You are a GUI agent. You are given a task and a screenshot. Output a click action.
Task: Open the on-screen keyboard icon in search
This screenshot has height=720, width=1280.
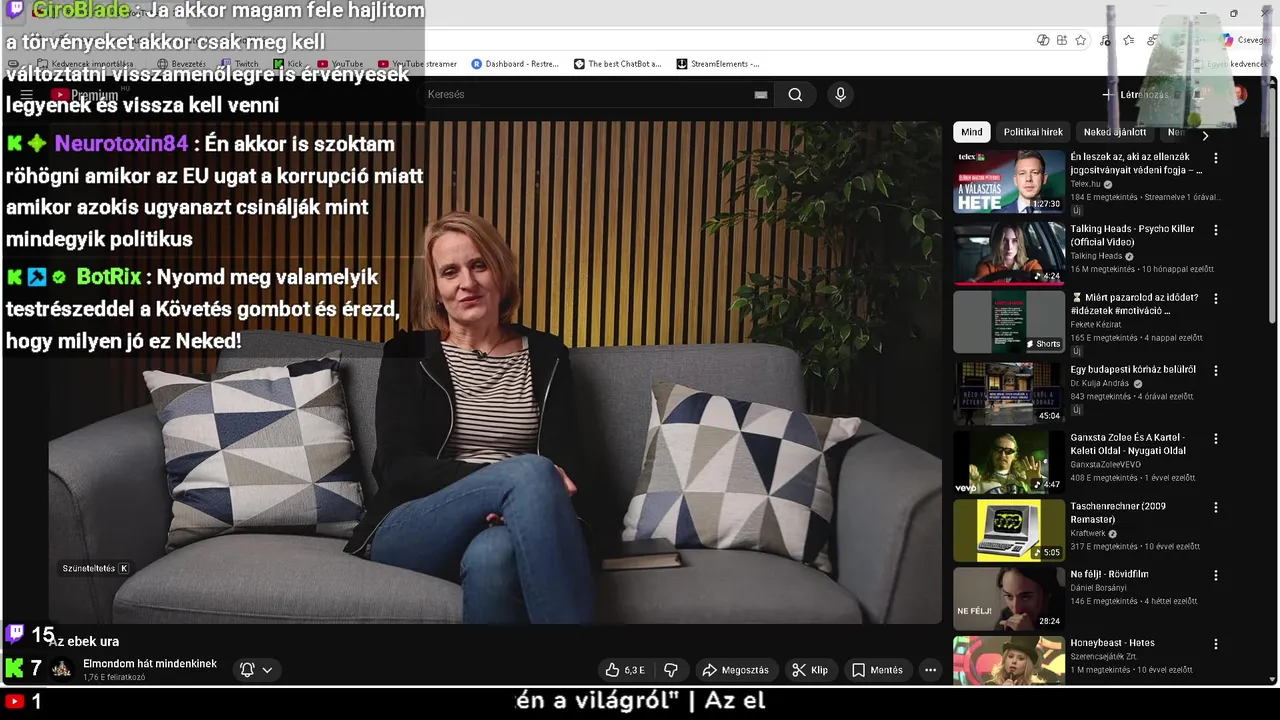pos(761,95)
